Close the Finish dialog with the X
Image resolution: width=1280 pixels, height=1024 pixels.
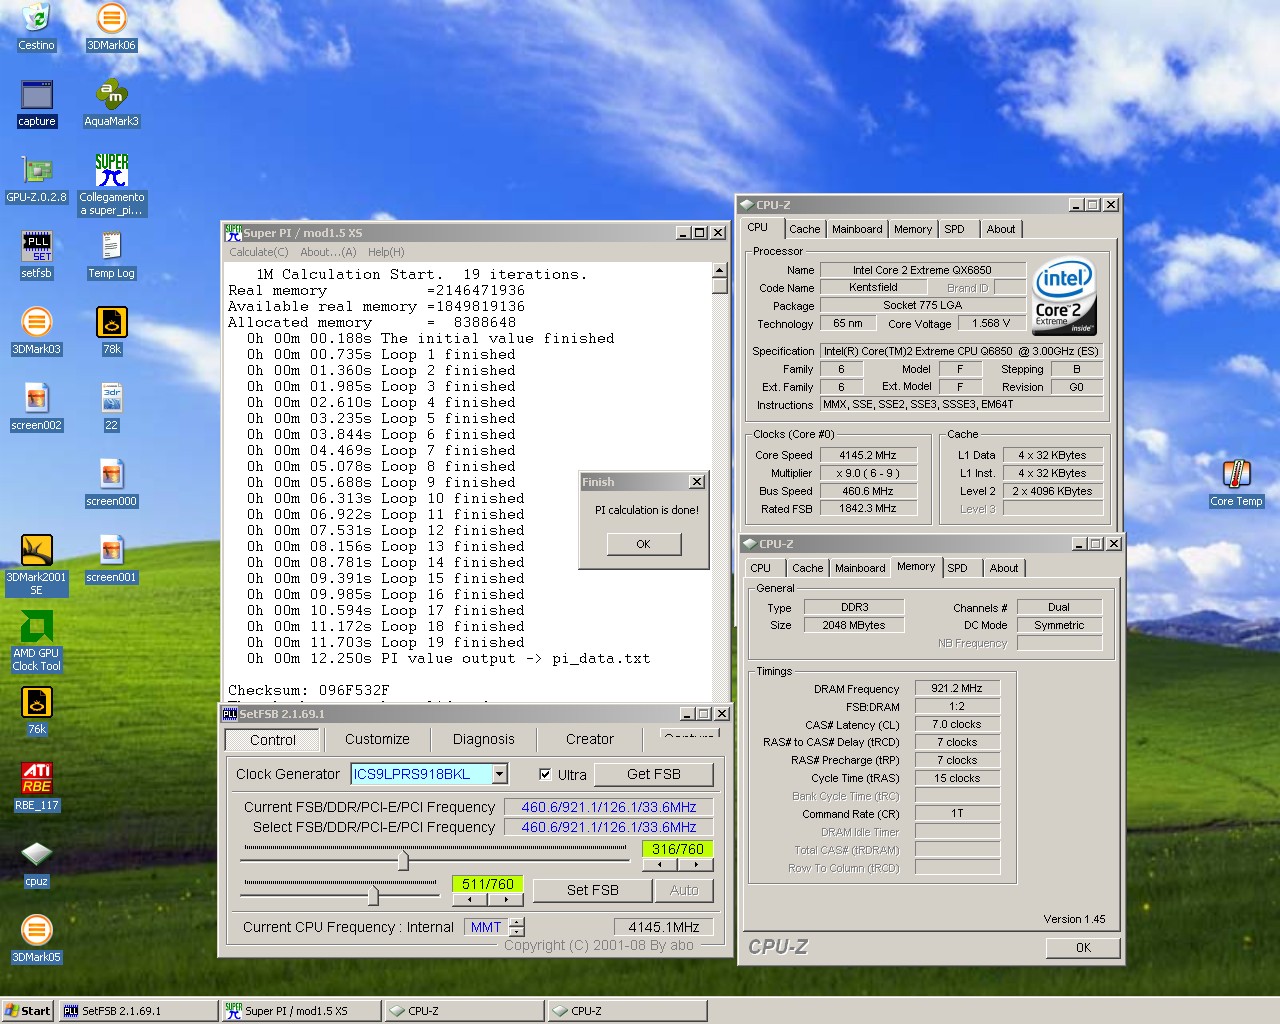697,482
